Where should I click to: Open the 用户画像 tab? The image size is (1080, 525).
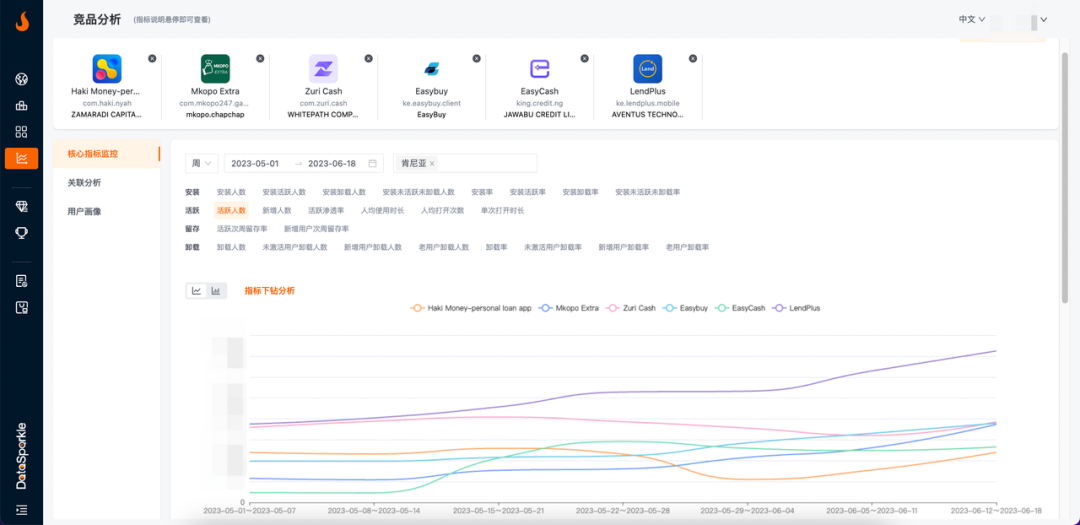(x=84, y=212)
